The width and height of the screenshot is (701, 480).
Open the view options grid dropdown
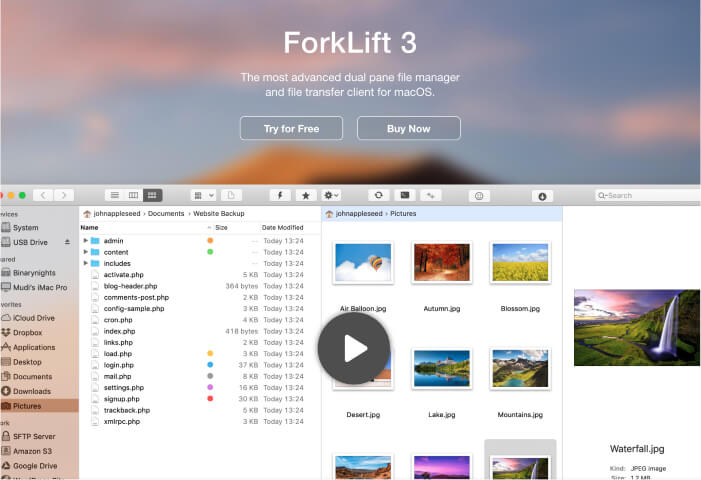click(x=203, y=195)
